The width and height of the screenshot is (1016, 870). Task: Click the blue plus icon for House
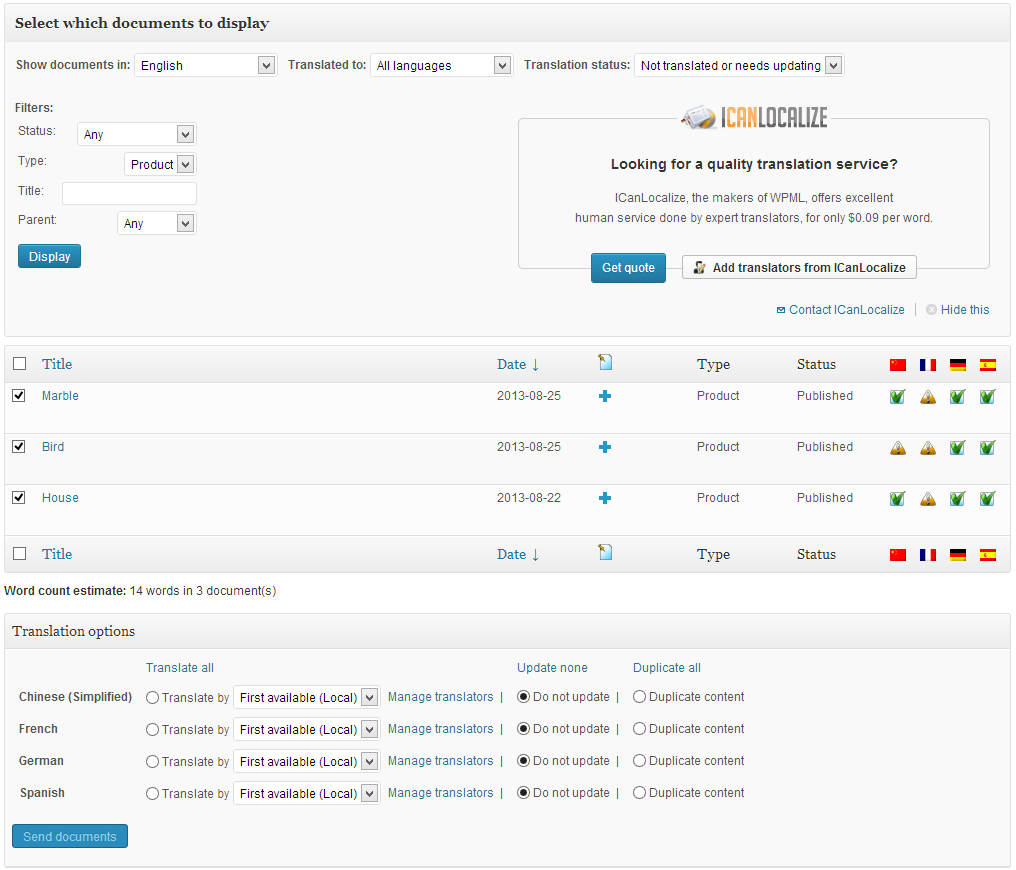pyautogui.click(x=605, y=498)
